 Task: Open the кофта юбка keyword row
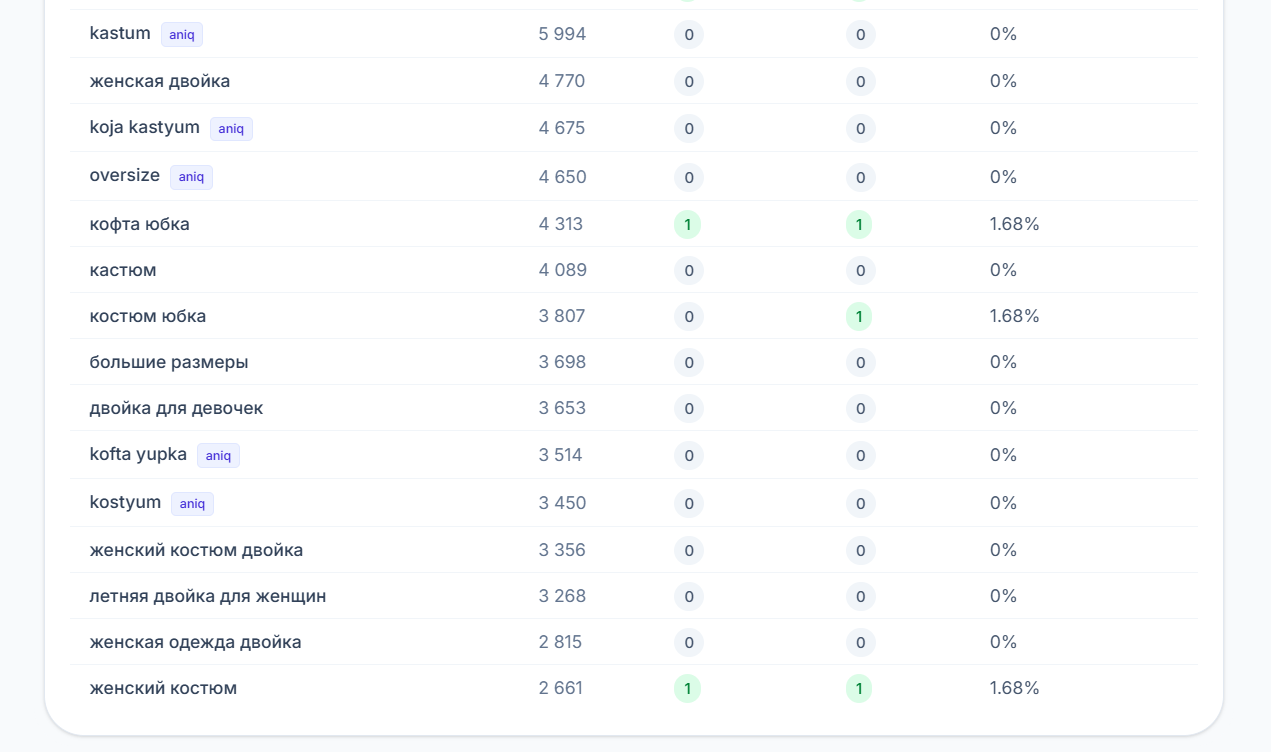tap(634, 224)
